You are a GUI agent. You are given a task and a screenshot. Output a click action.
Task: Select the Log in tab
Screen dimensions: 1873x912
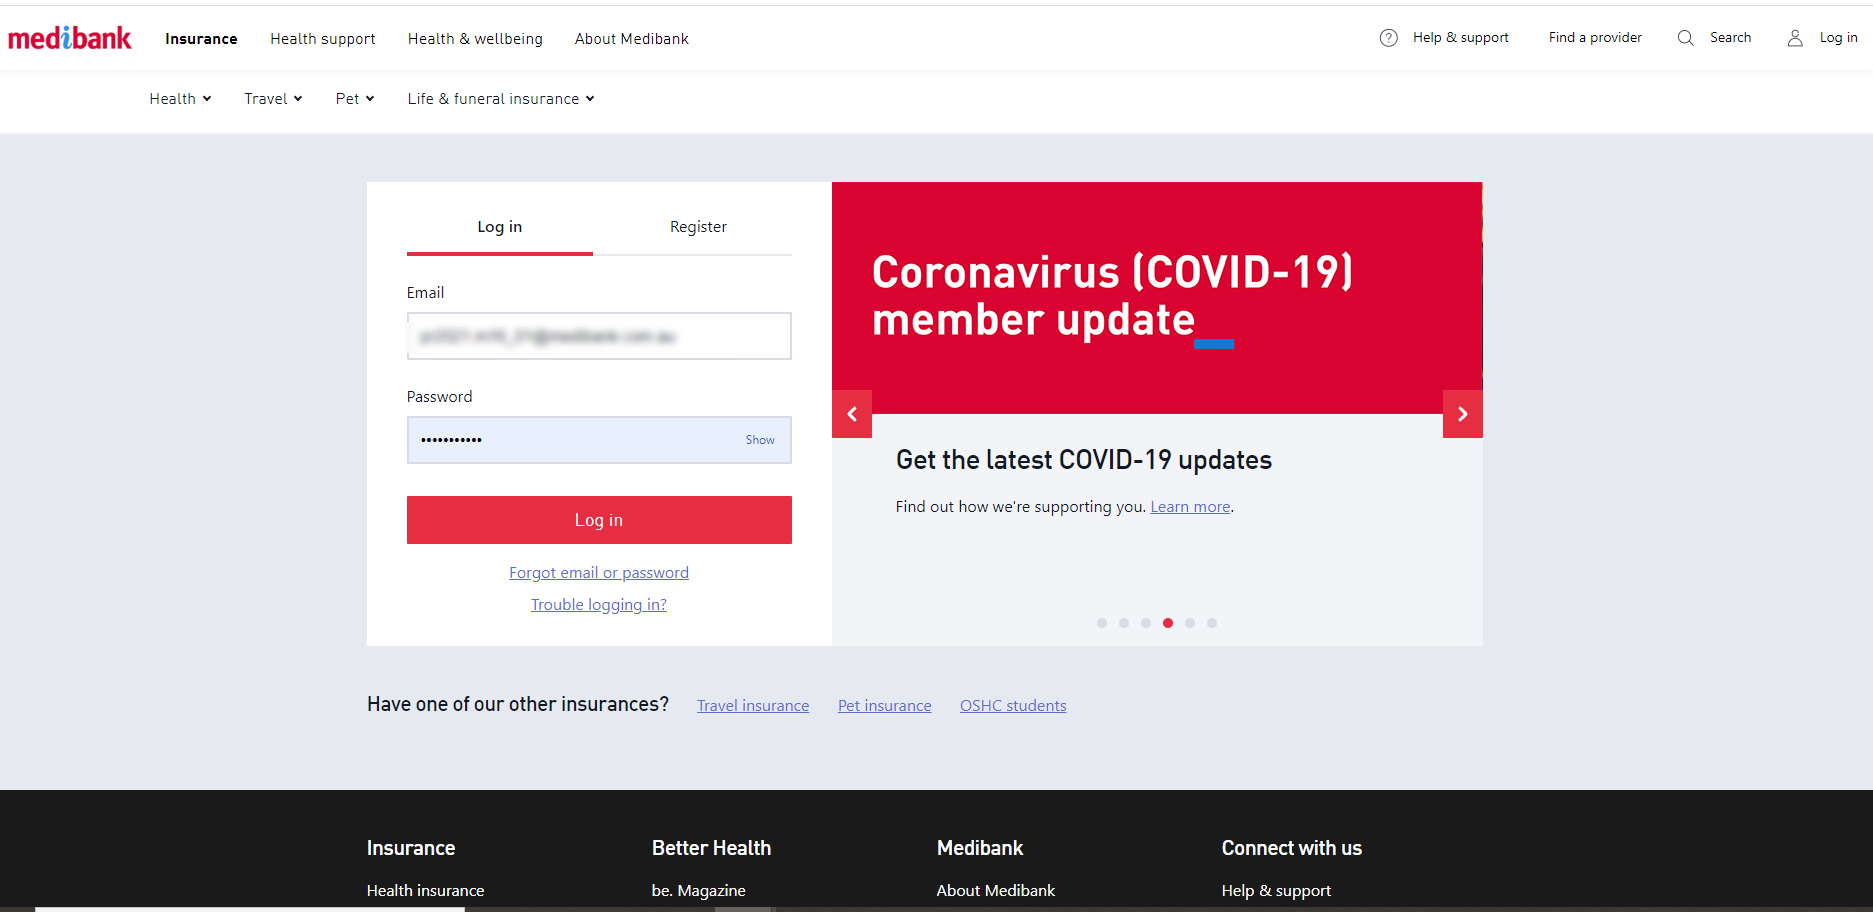tap(499, 226)
